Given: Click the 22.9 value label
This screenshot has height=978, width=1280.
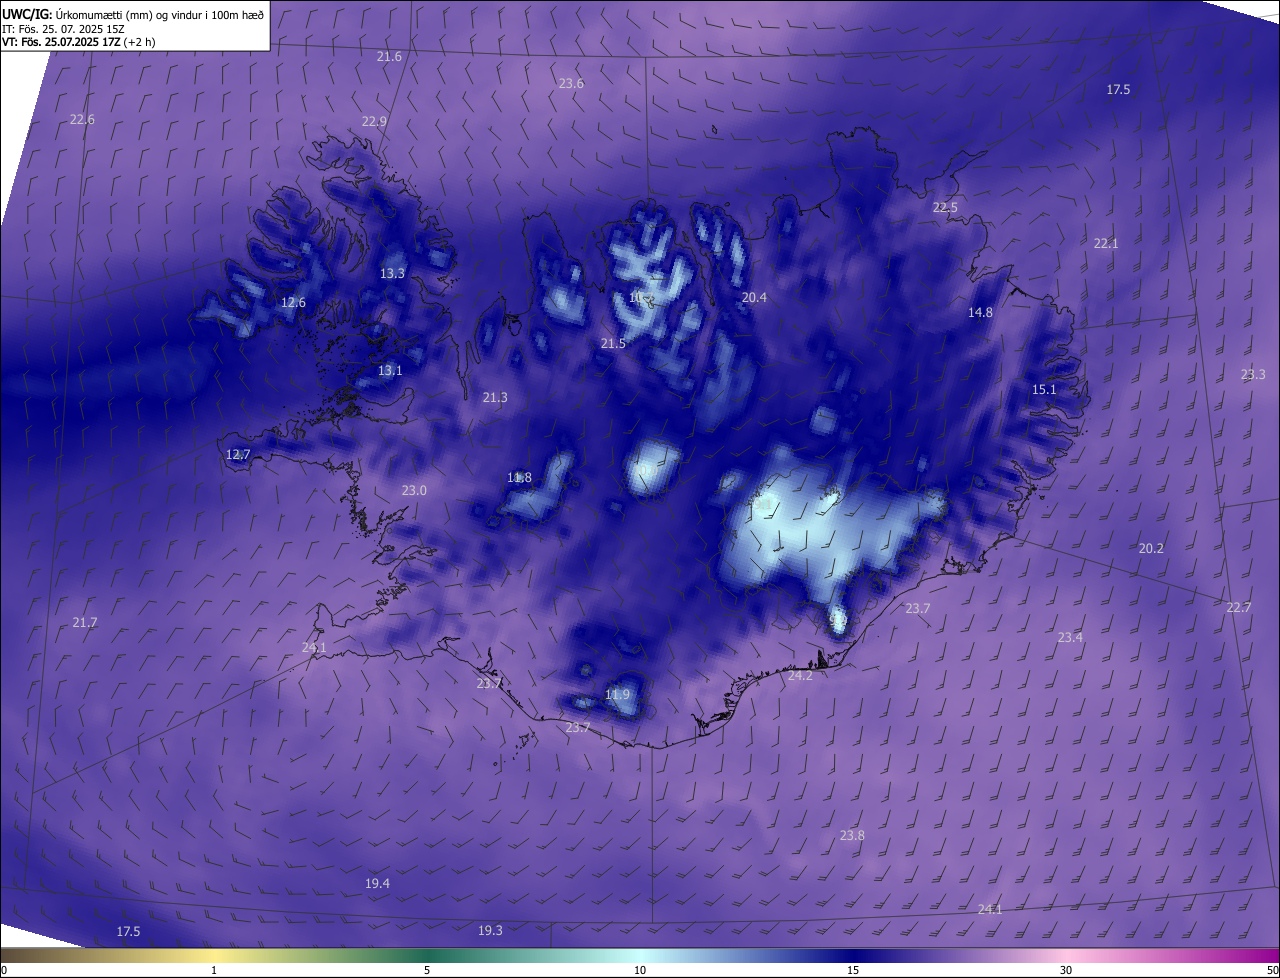Looking at the screenshot, I should [374, 122].
